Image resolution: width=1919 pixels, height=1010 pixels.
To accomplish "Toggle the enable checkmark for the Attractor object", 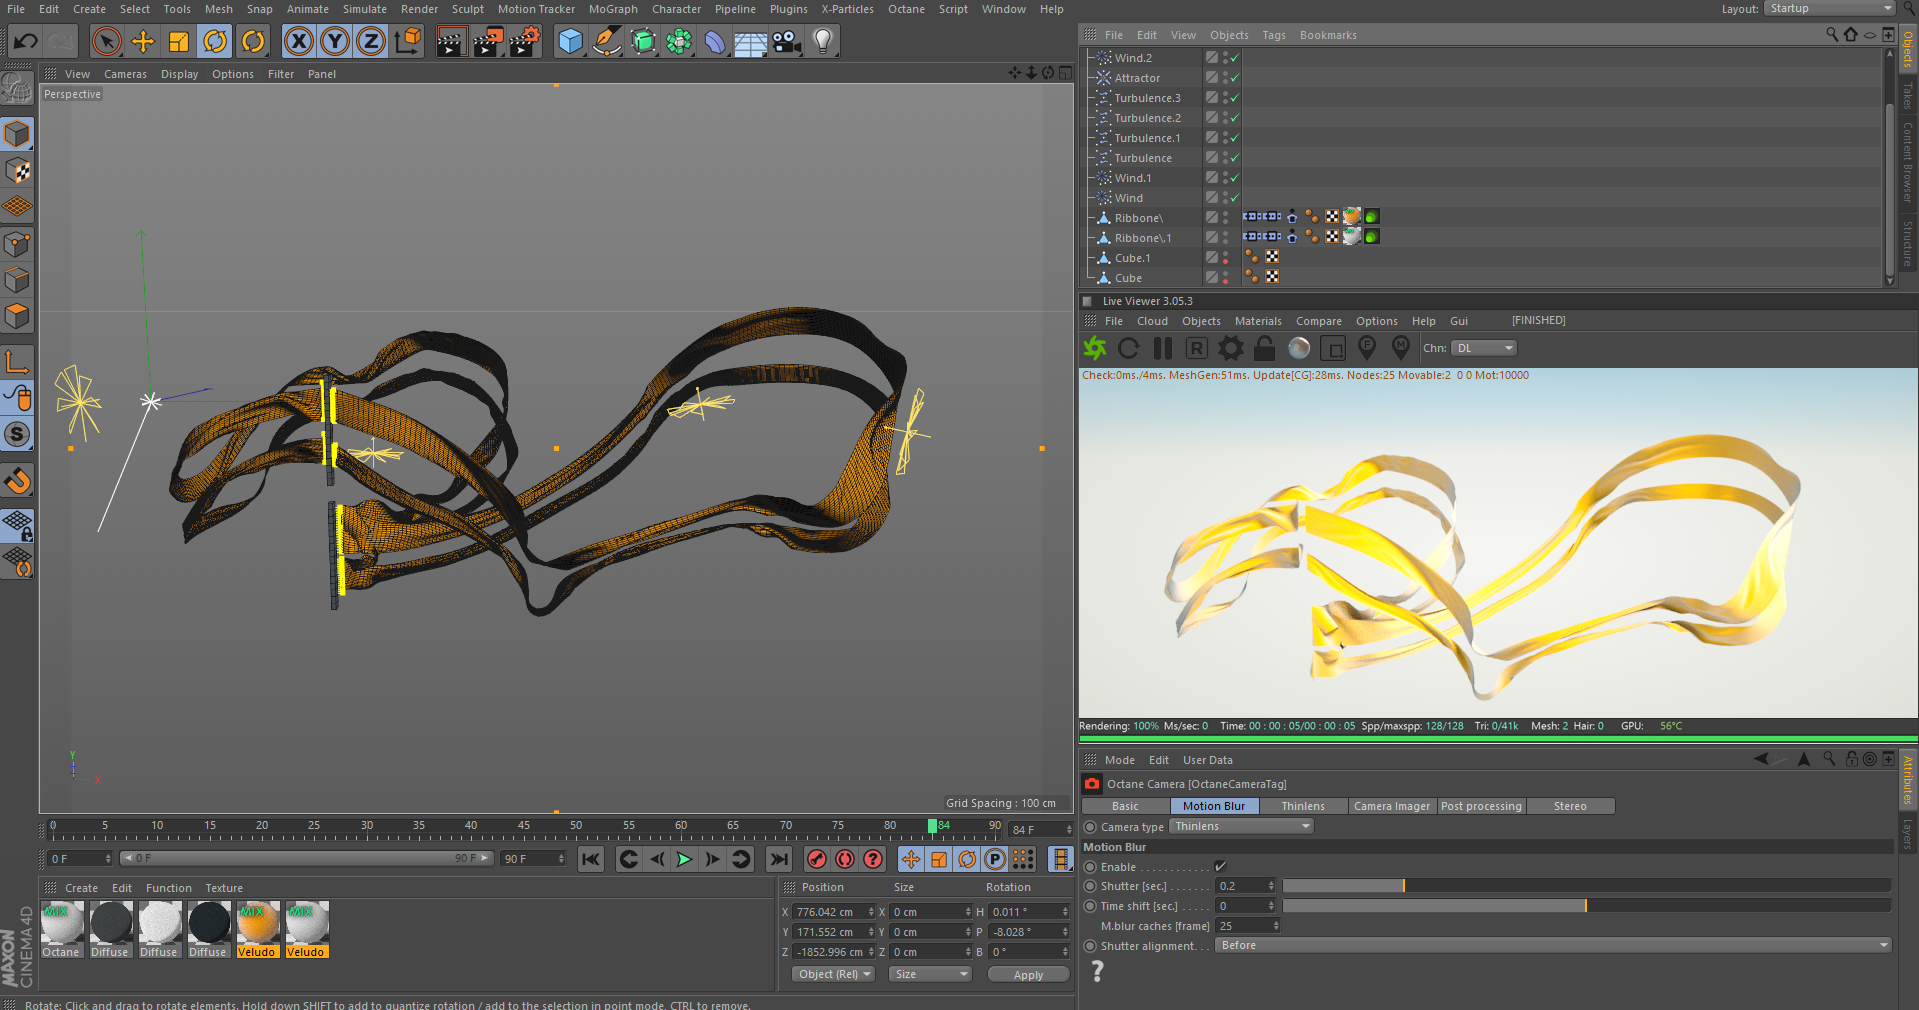I will tap(1235, 78).
